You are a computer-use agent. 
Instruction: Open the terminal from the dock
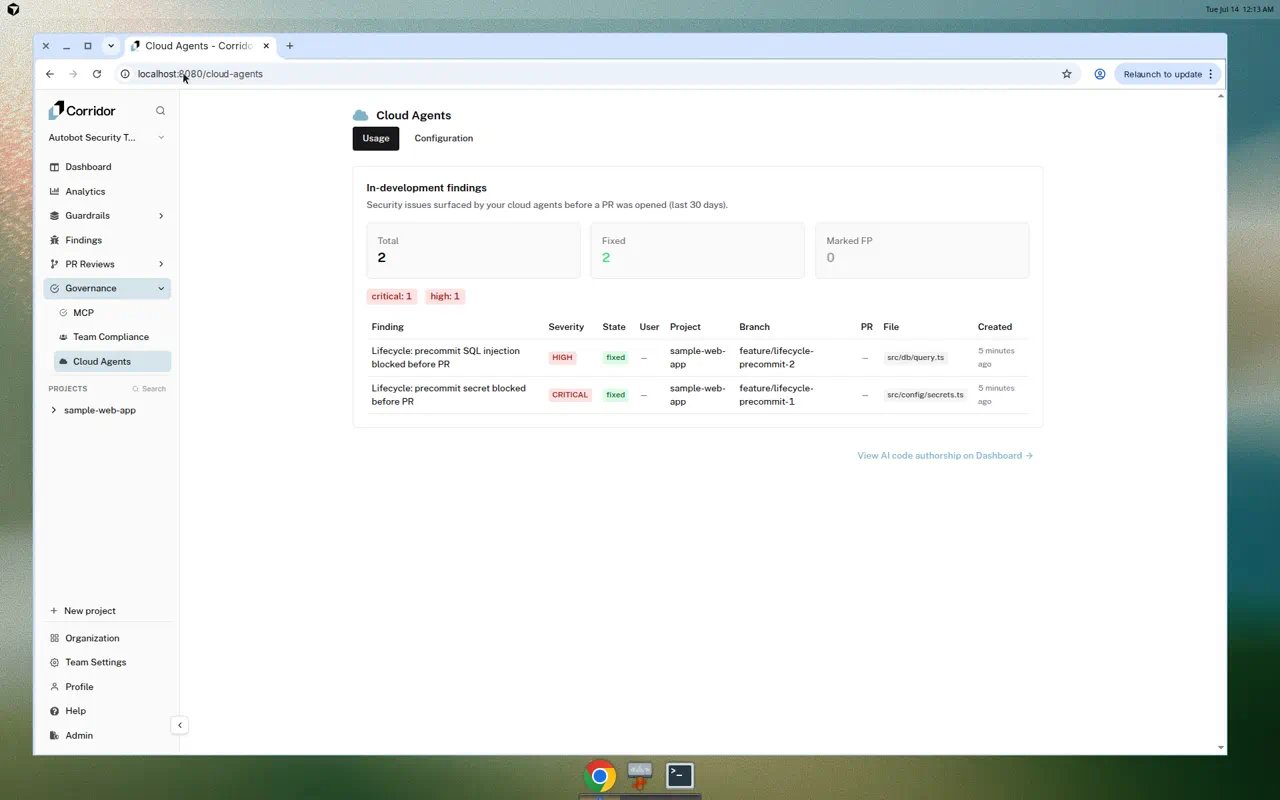click(680, 775)
